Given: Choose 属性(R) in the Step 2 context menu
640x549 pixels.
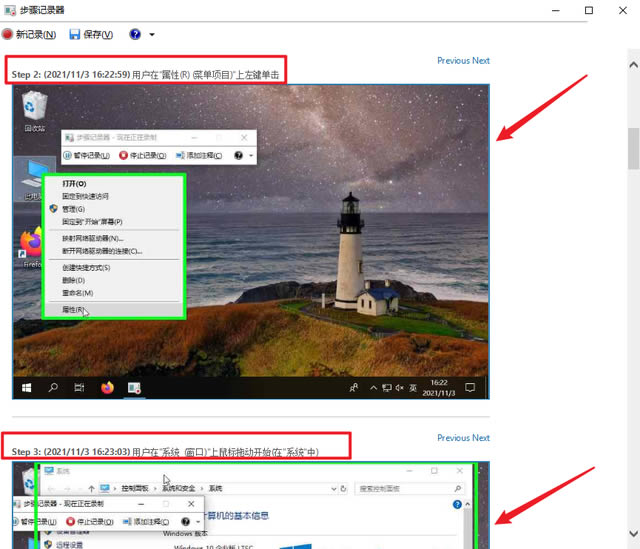Looking at the screenshot, I should [114, 309].
